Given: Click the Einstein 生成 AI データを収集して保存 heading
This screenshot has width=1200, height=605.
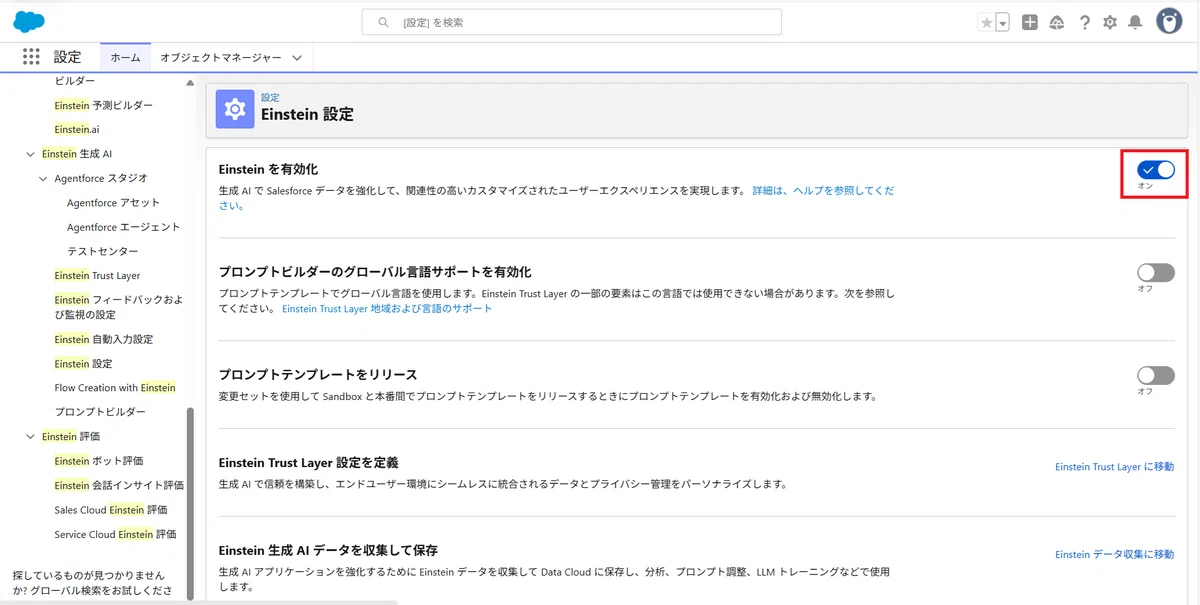Looking at the screenshot, I should coord(328,550).
